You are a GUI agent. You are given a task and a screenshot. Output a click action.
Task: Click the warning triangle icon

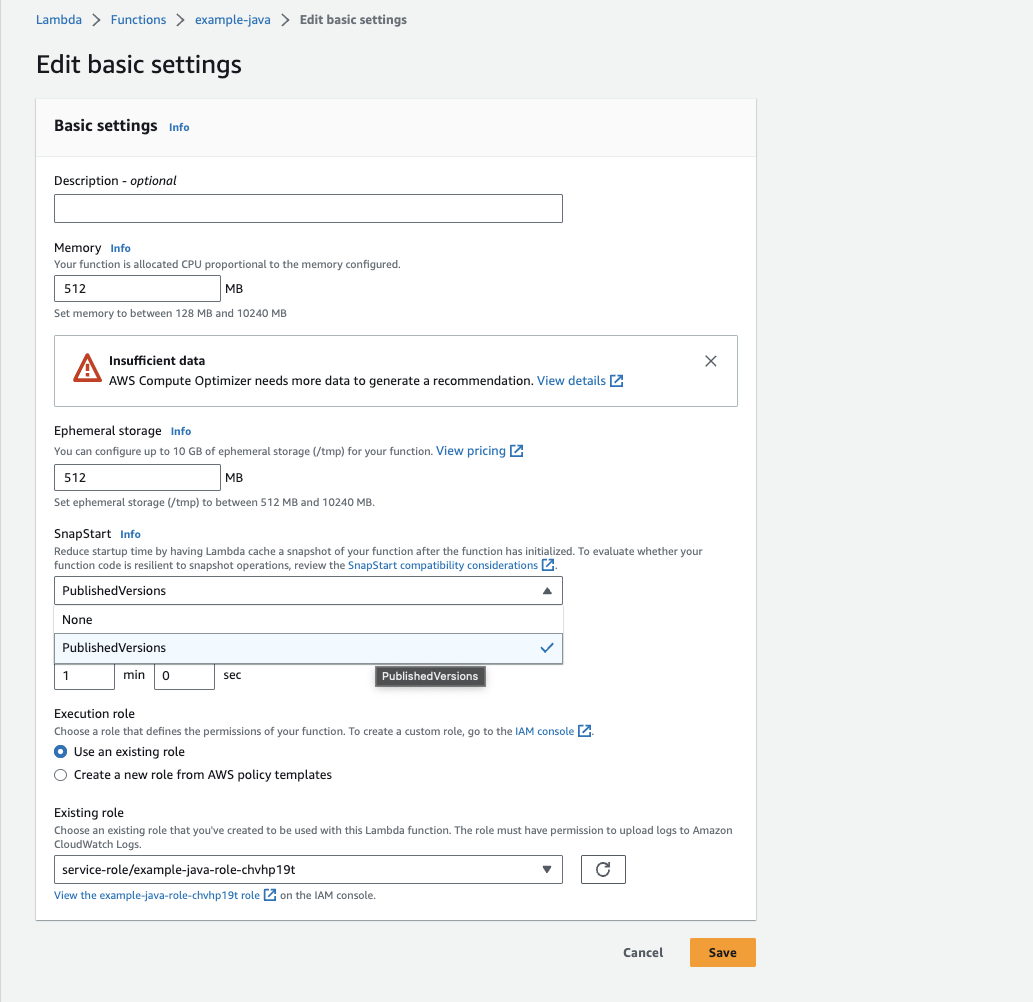pos(87,369)
